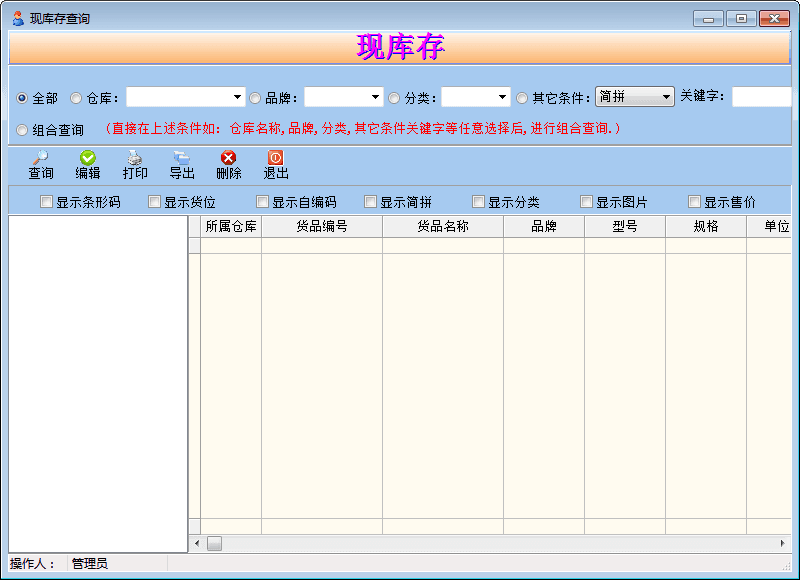Click the 关键字 input field
800x580 pixels.
pos(762,97)
